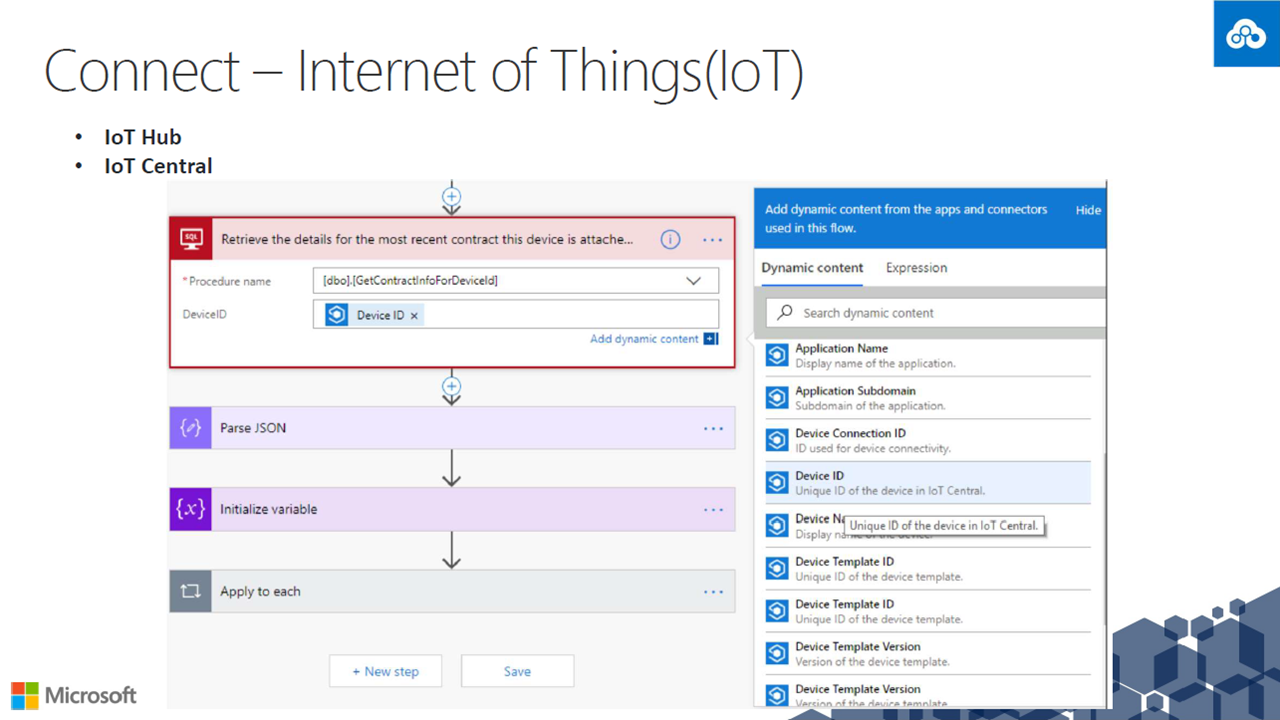The width and height of the screenshot is (1280, 720).
Task: Open the ellipsis menu for Initialize variable
Action: pos(713,509)
